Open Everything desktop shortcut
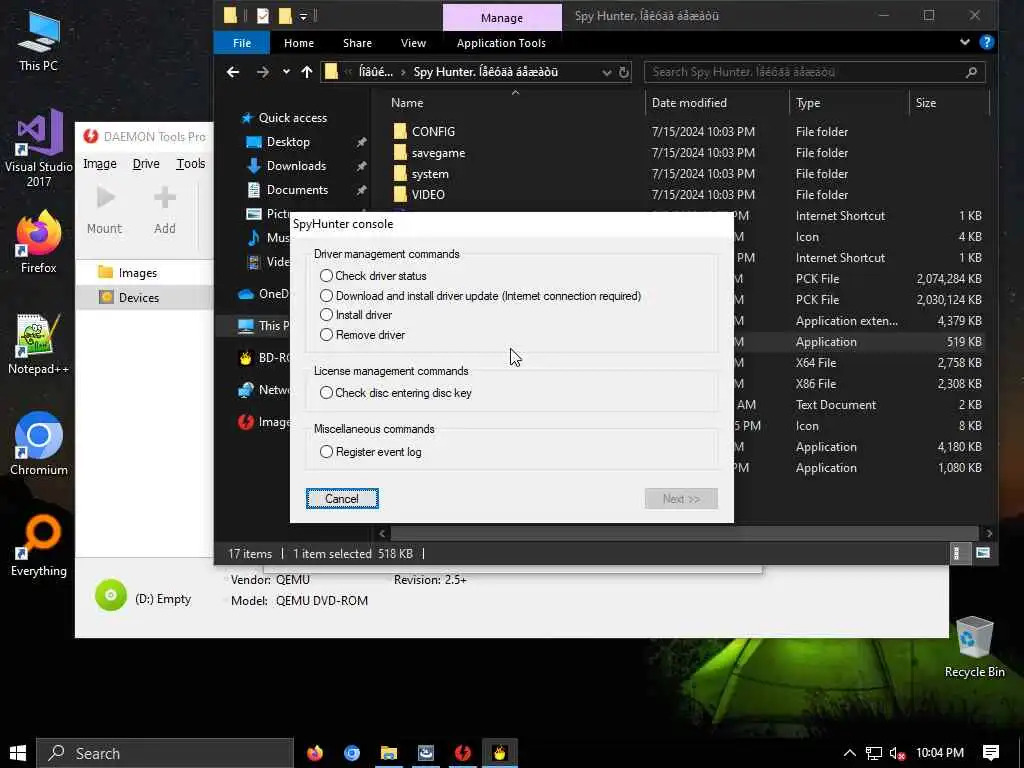Screen dimensions: 1024x768 tap(39, 547)
